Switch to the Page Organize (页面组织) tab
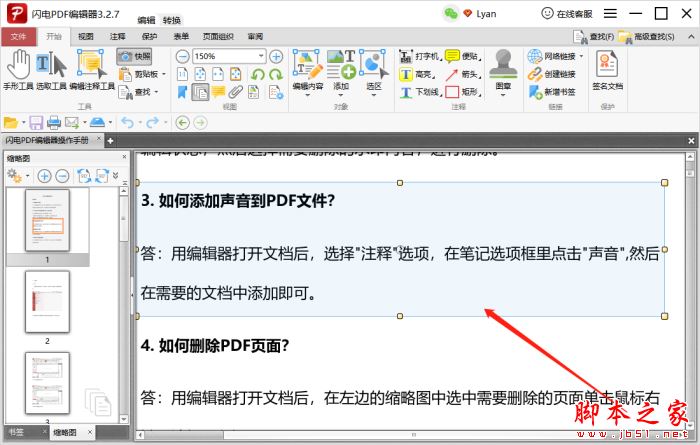Screen dimensions: 700x445 click(x=218, y=37)
